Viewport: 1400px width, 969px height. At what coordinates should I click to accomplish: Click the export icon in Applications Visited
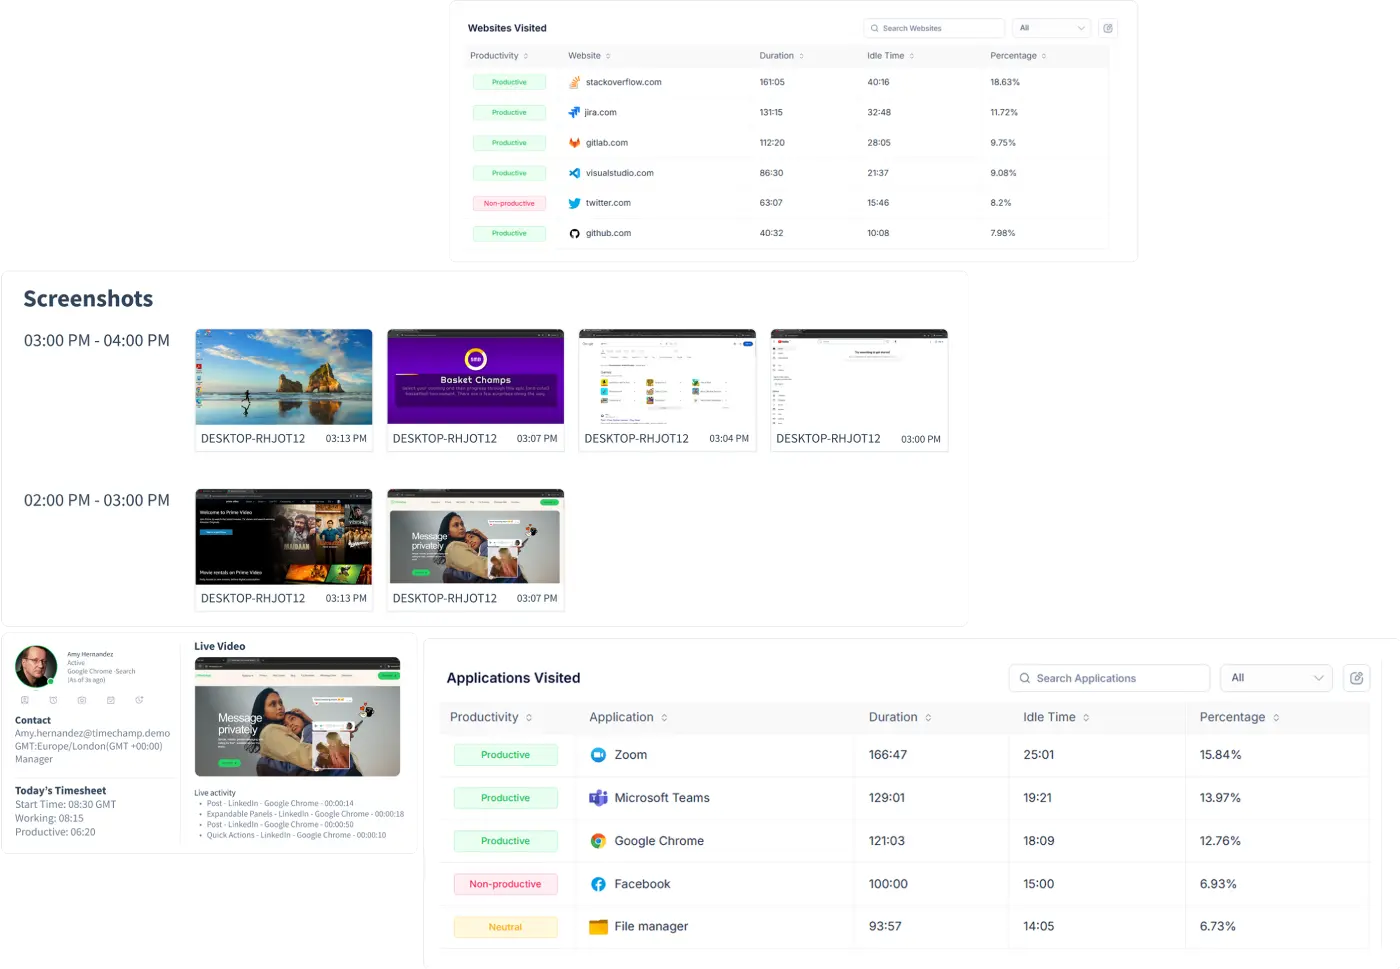[x=1356, y=678]
